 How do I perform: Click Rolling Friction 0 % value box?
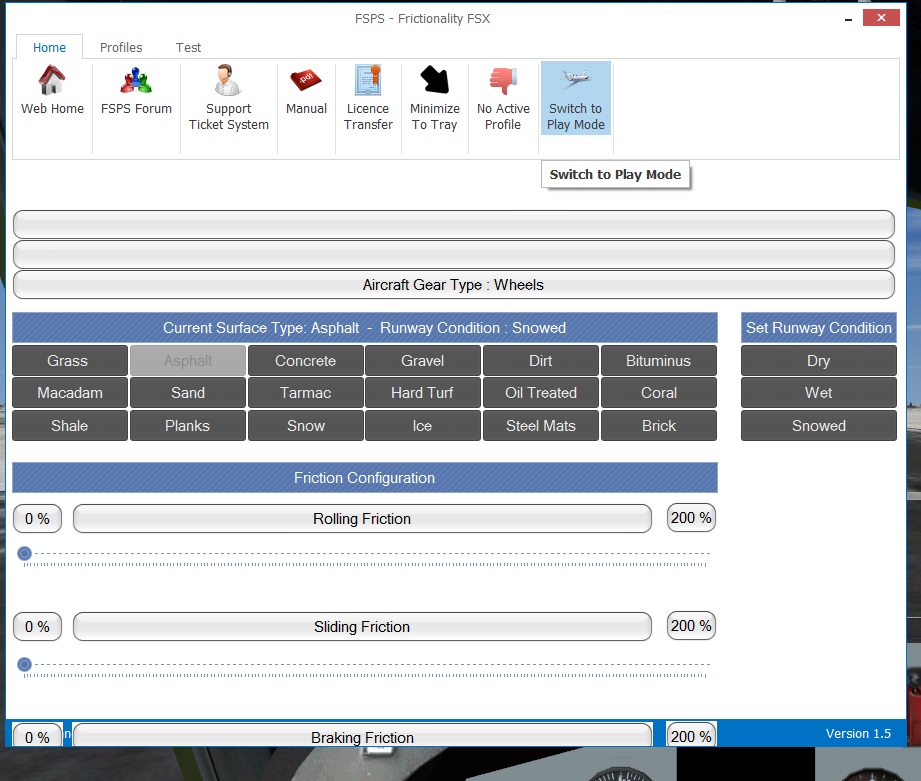[x=38, y=519]
